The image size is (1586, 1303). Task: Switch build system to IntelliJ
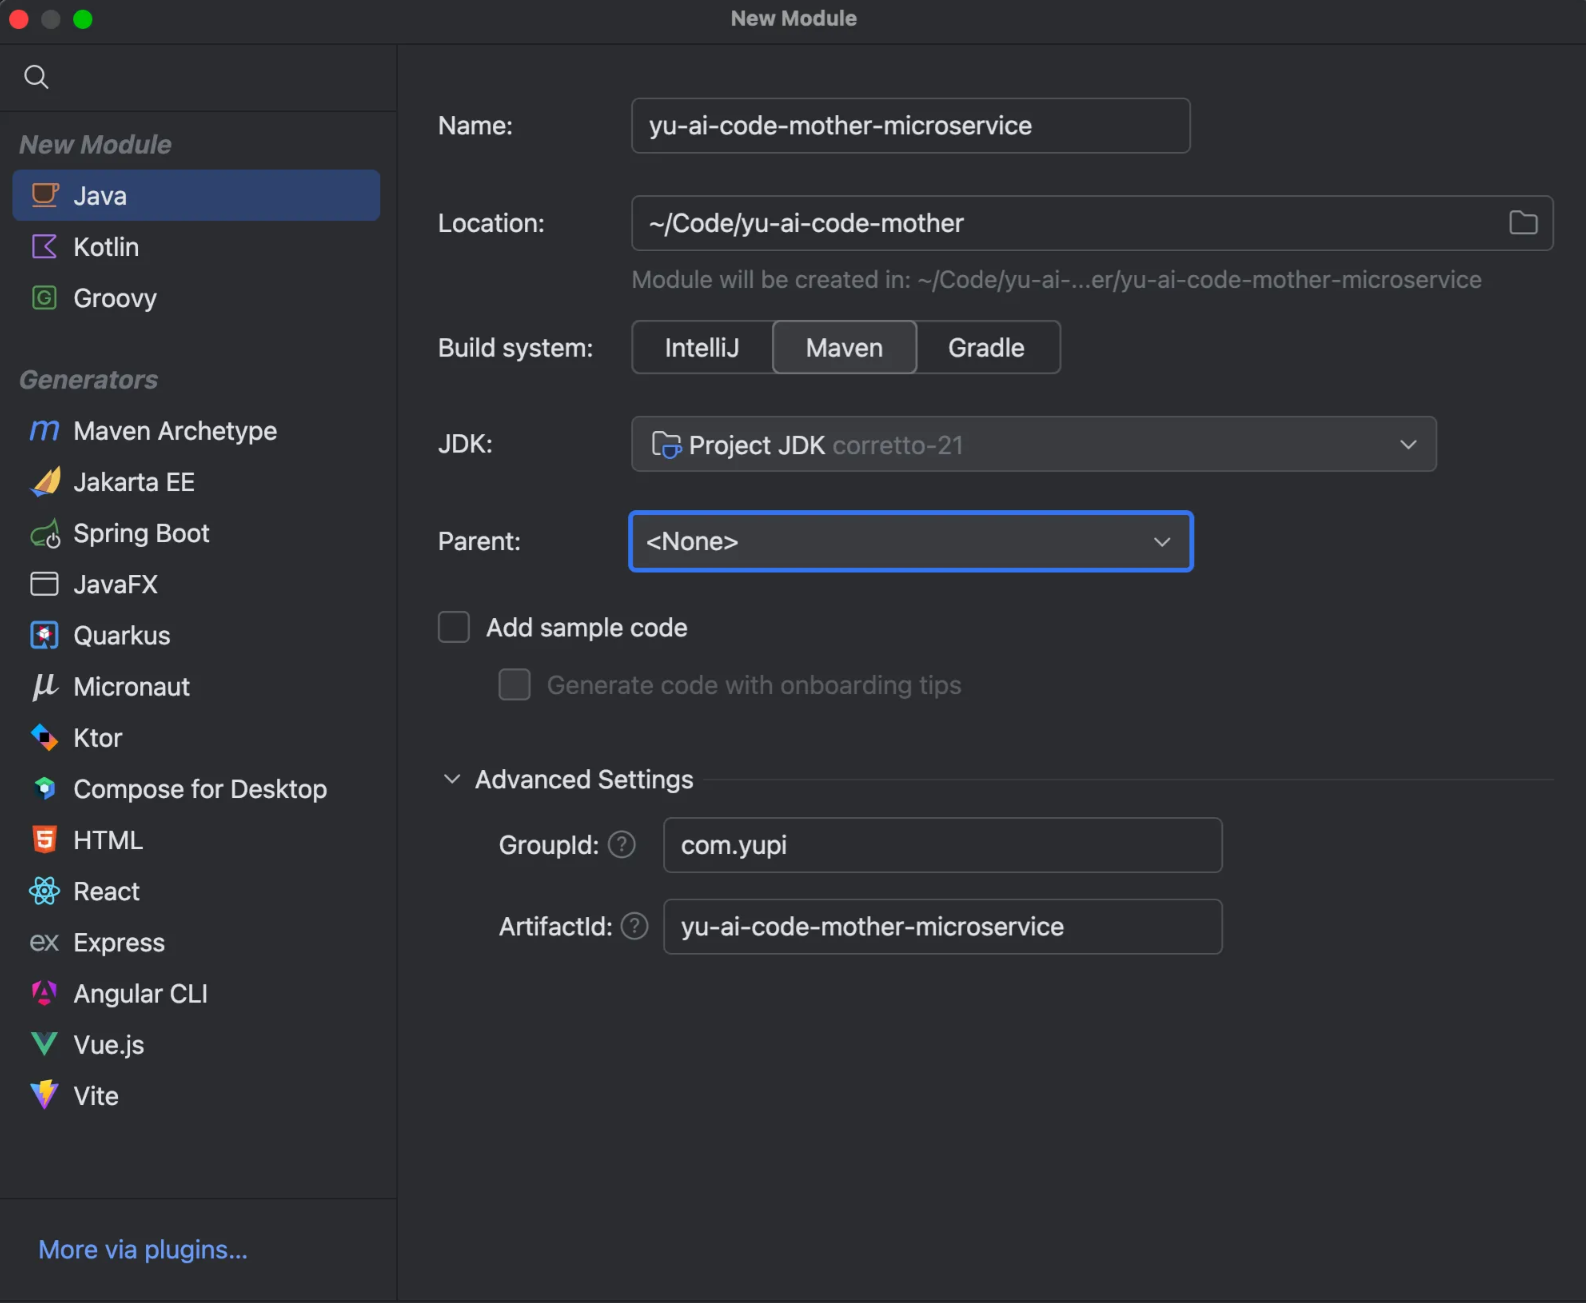pos(702,347)
